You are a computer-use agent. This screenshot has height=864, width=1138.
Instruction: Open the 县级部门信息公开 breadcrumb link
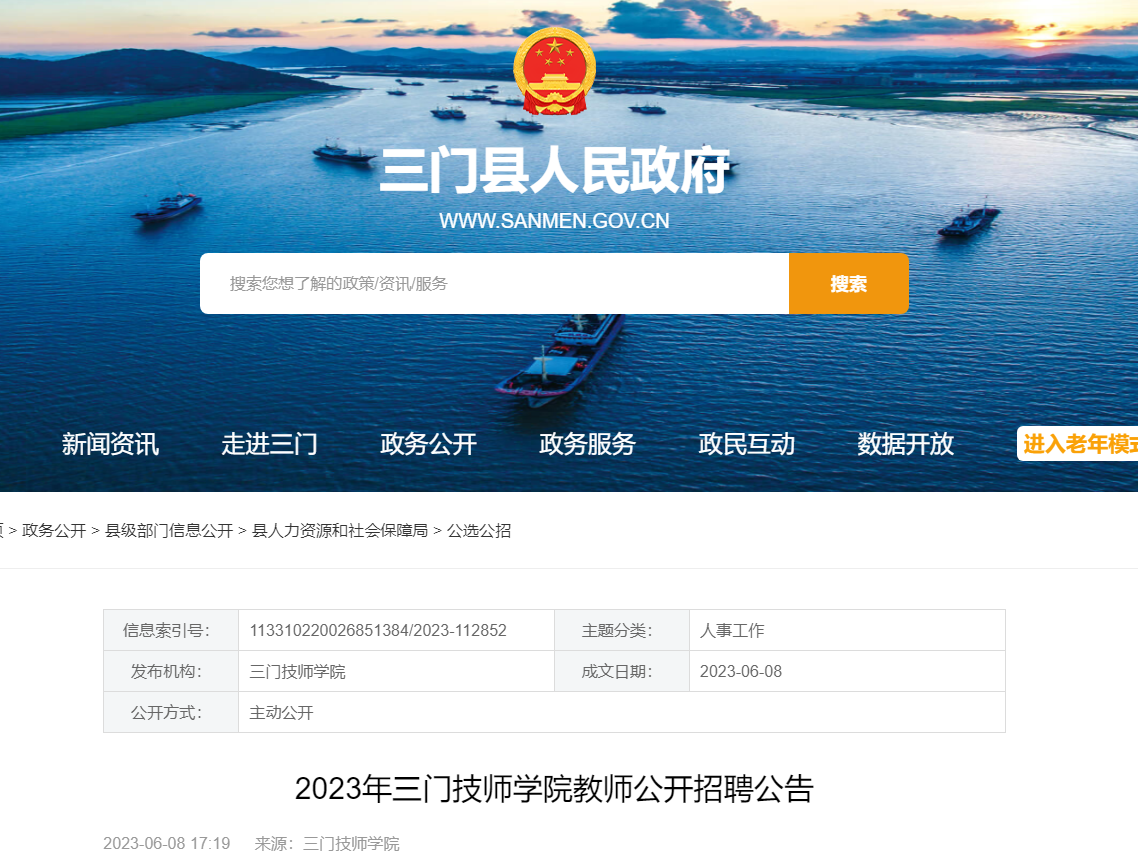(169, 531)
